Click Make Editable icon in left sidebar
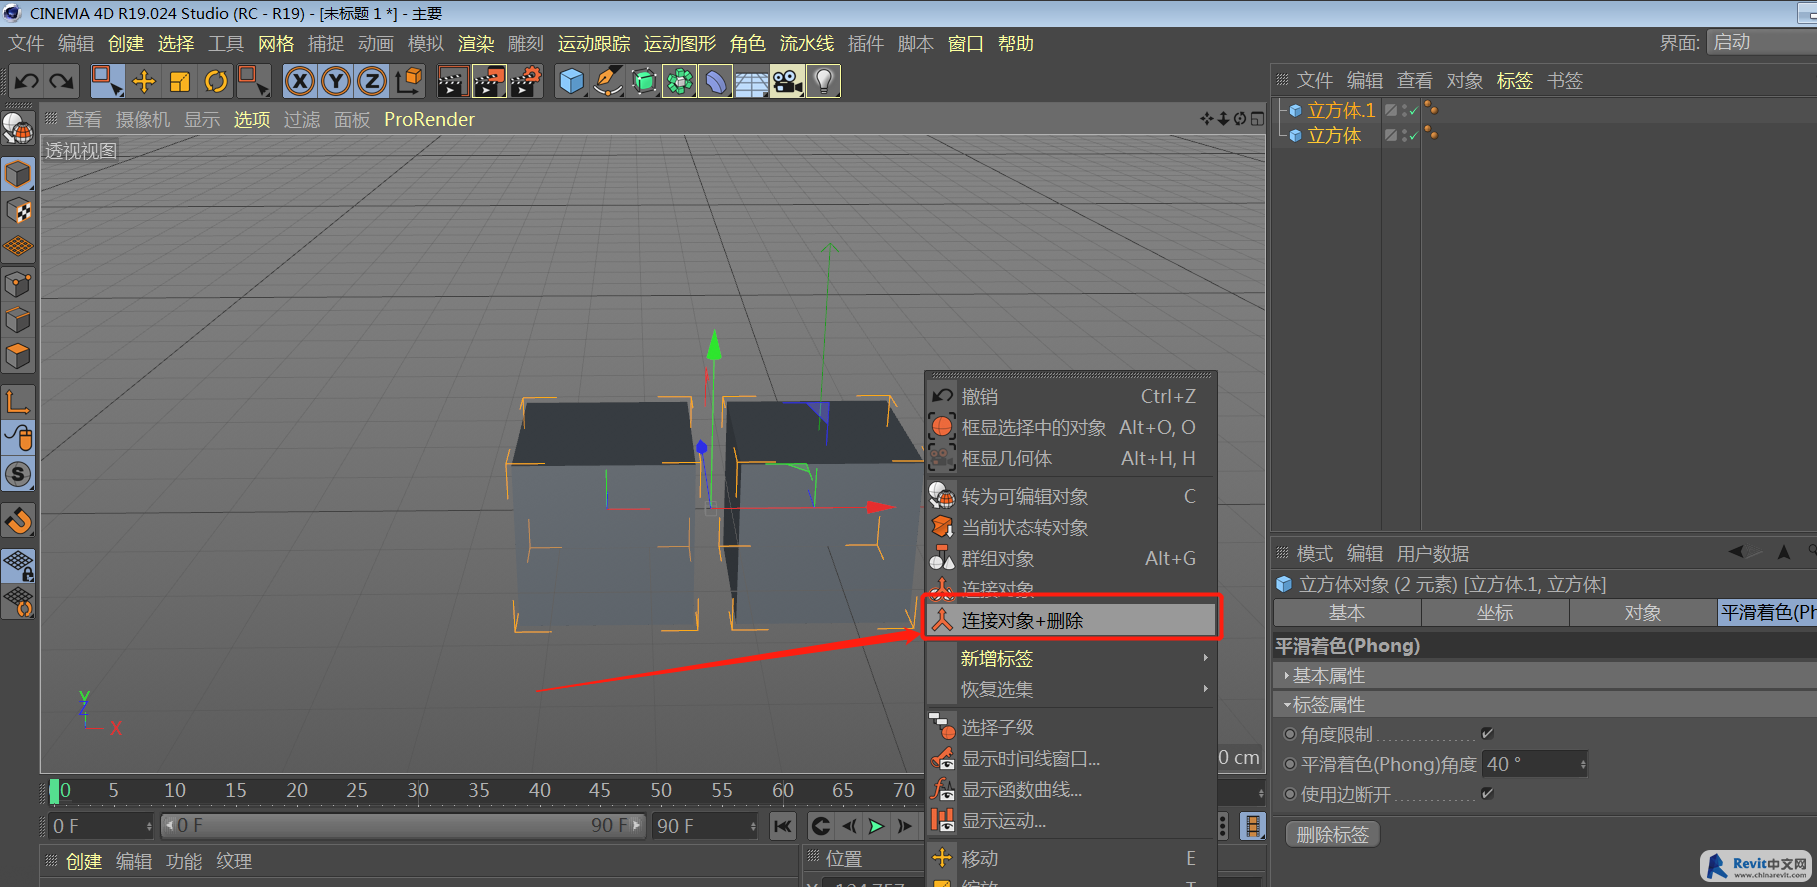1817x887 pixels. (18, 130)
